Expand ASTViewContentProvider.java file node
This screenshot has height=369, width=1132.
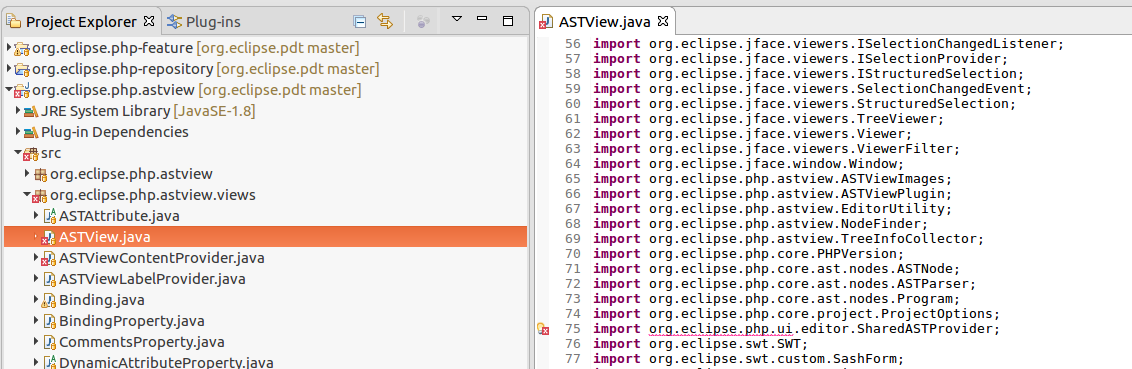[36, 258]
